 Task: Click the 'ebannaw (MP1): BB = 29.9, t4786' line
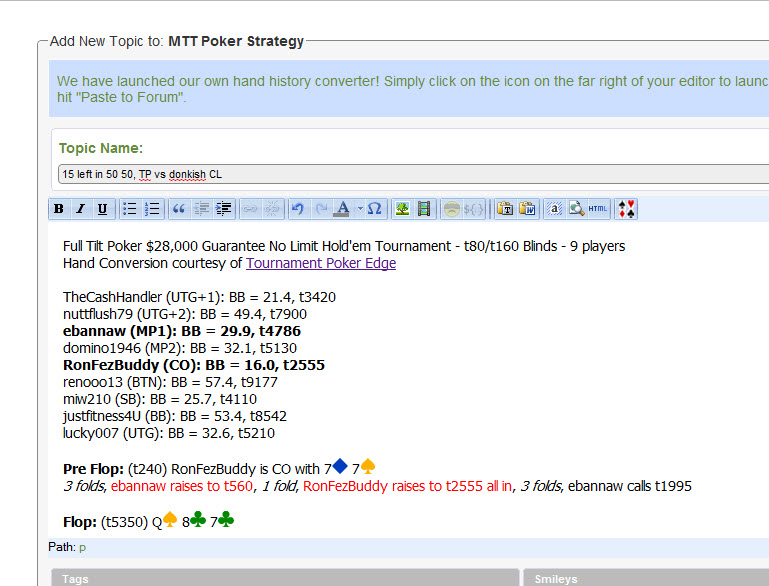coord(181,331)
